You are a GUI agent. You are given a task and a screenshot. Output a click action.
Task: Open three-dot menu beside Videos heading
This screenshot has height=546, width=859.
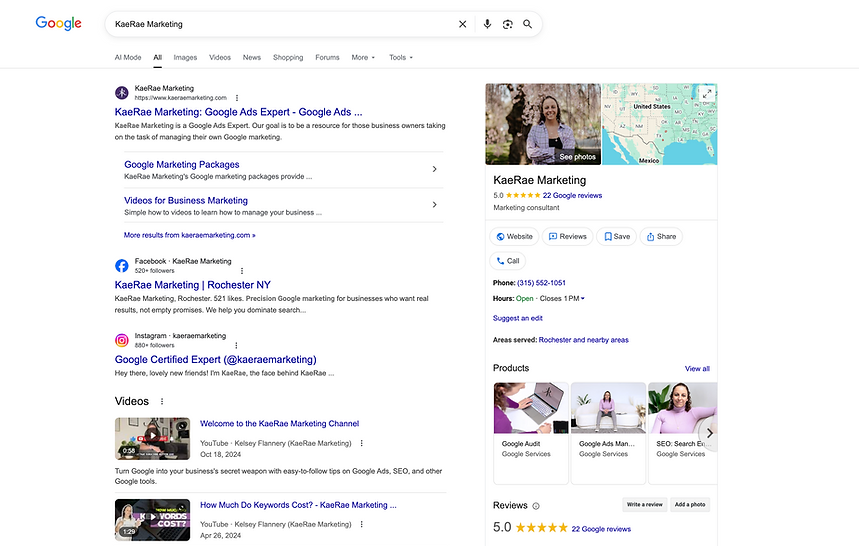162,401
